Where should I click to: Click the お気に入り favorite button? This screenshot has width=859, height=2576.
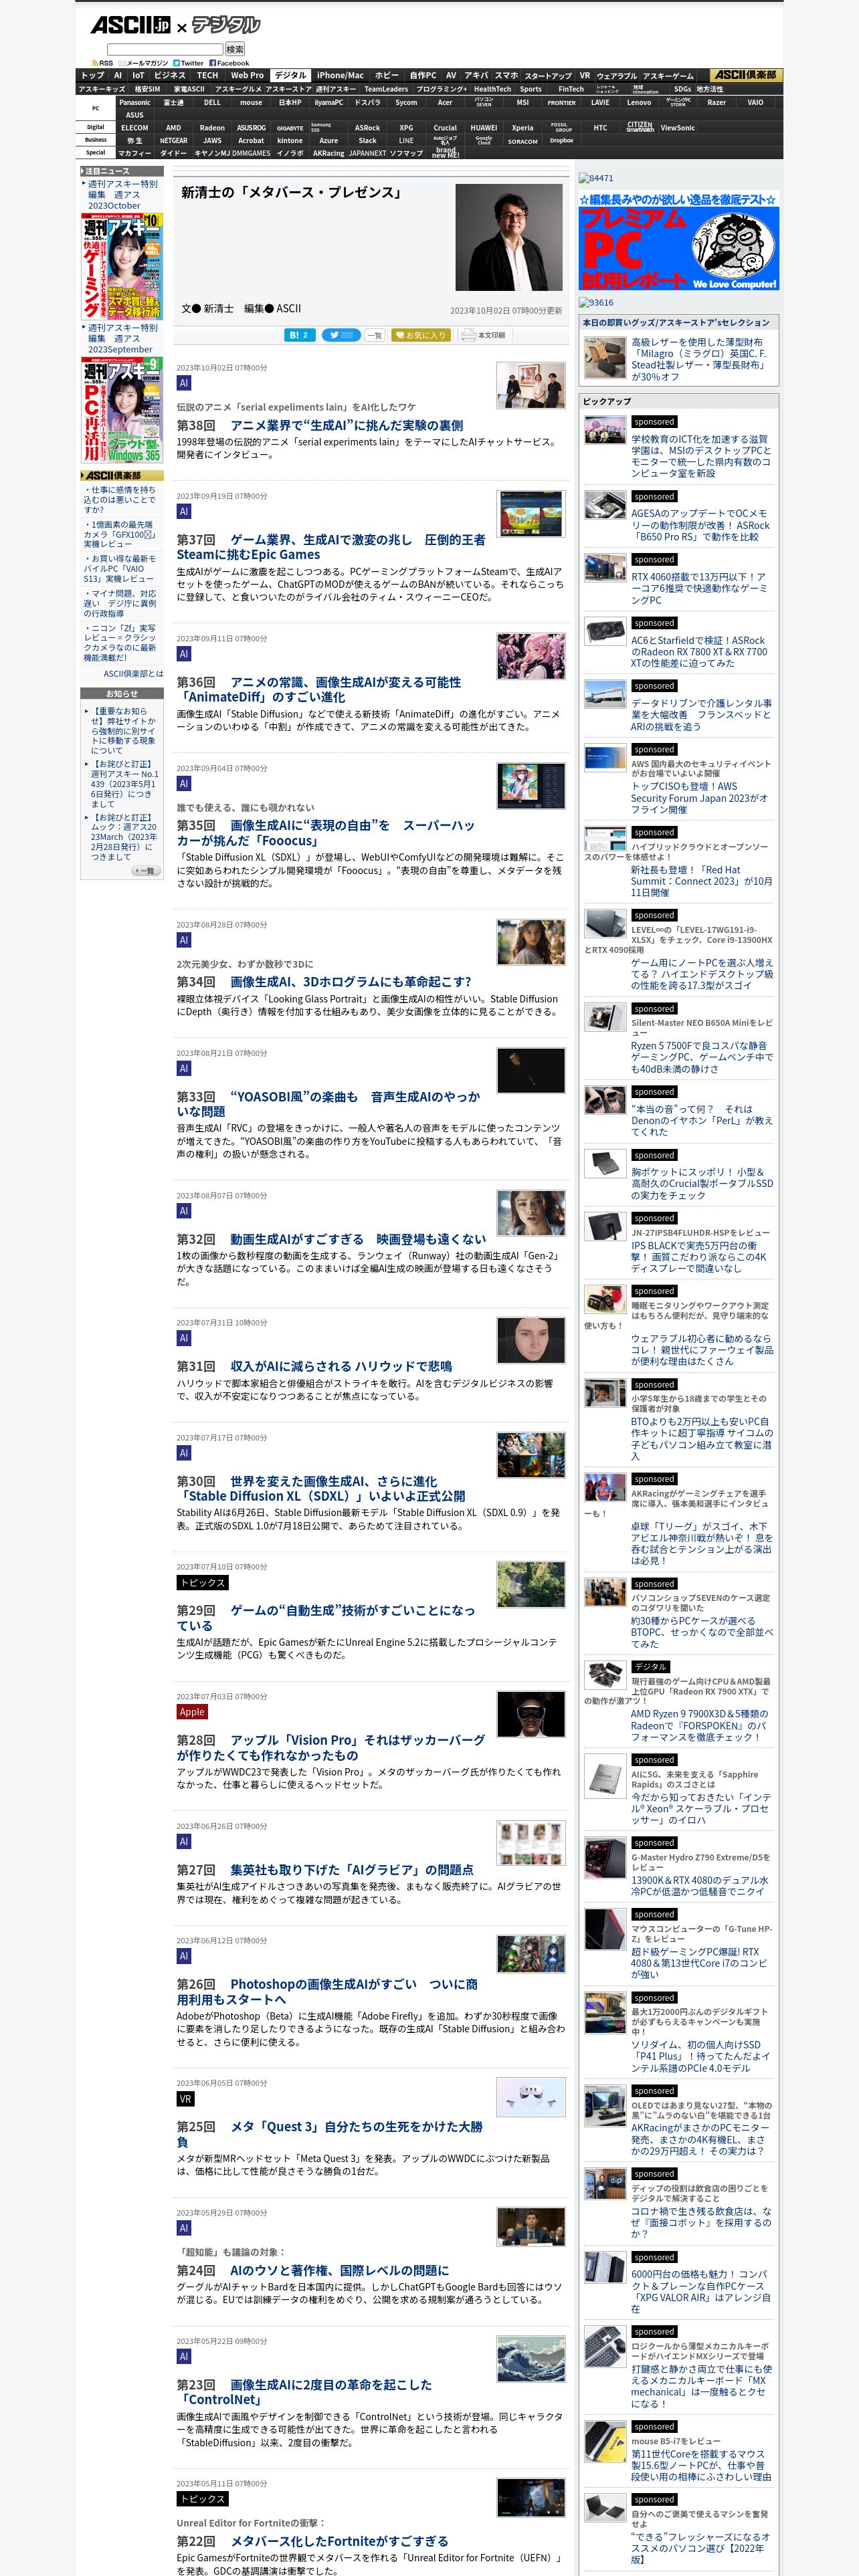[x=420, y=335]
